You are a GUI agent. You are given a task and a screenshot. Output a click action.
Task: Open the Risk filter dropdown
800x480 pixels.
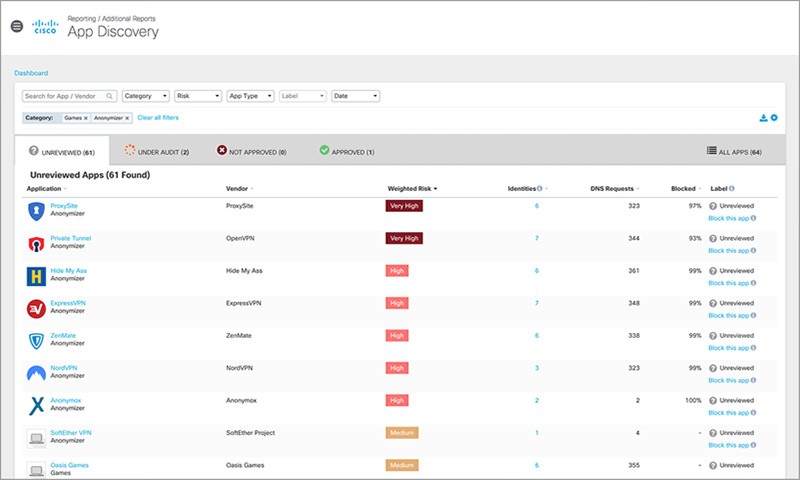198,96
